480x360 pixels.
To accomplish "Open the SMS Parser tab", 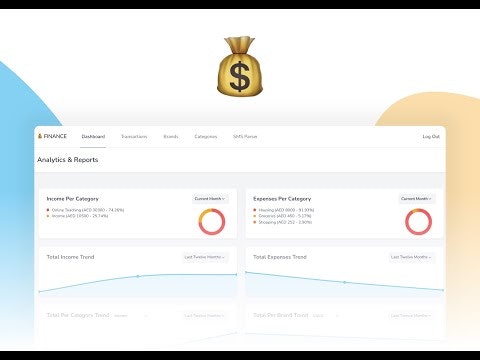I will coord(245,137).
